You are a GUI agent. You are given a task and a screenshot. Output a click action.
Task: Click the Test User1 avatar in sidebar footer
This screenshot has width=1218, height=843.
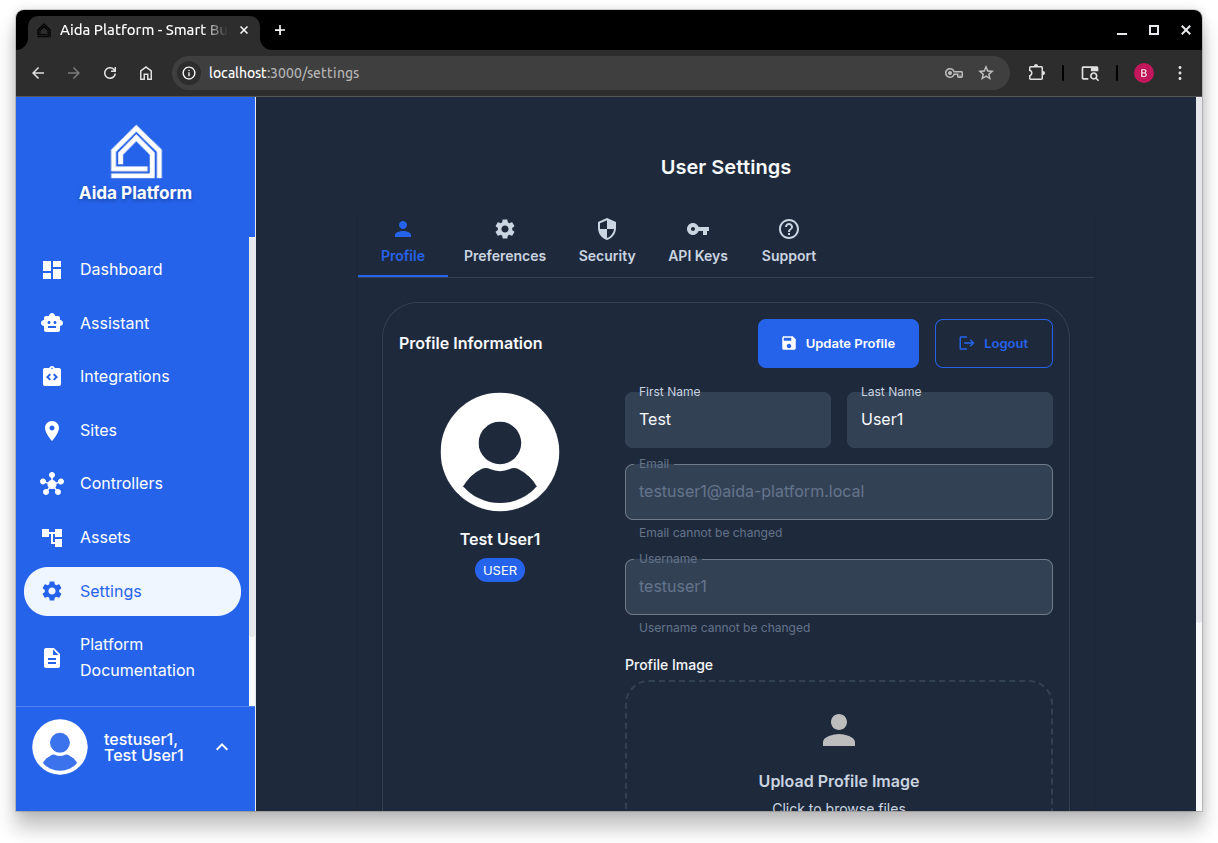59,746
